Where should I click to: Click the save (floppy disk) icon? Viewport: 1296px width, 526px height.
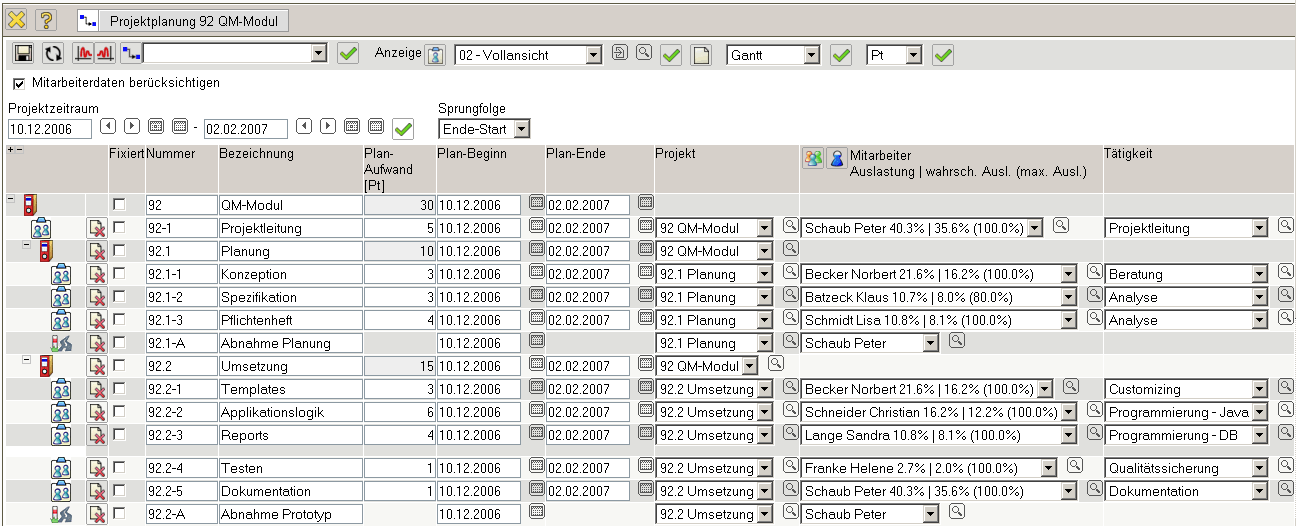tap(23, 54)
